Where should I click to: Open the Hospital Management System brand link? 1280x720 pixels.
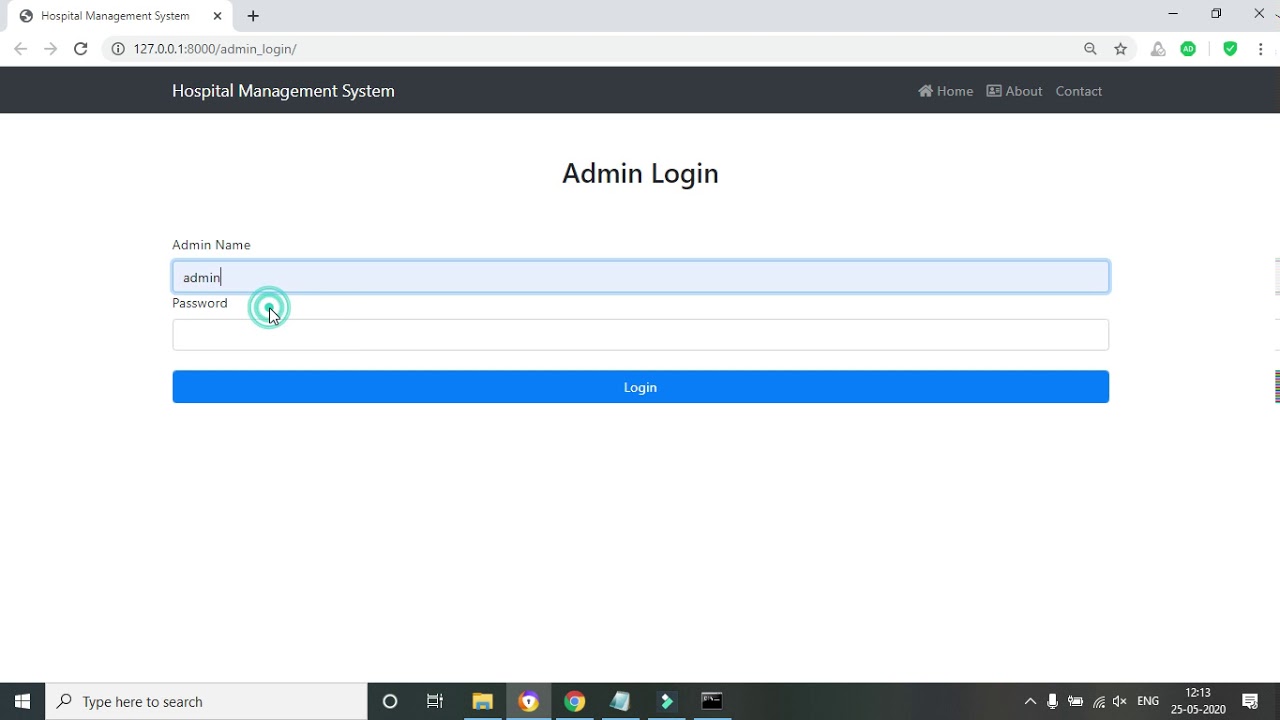click(283, 91)
